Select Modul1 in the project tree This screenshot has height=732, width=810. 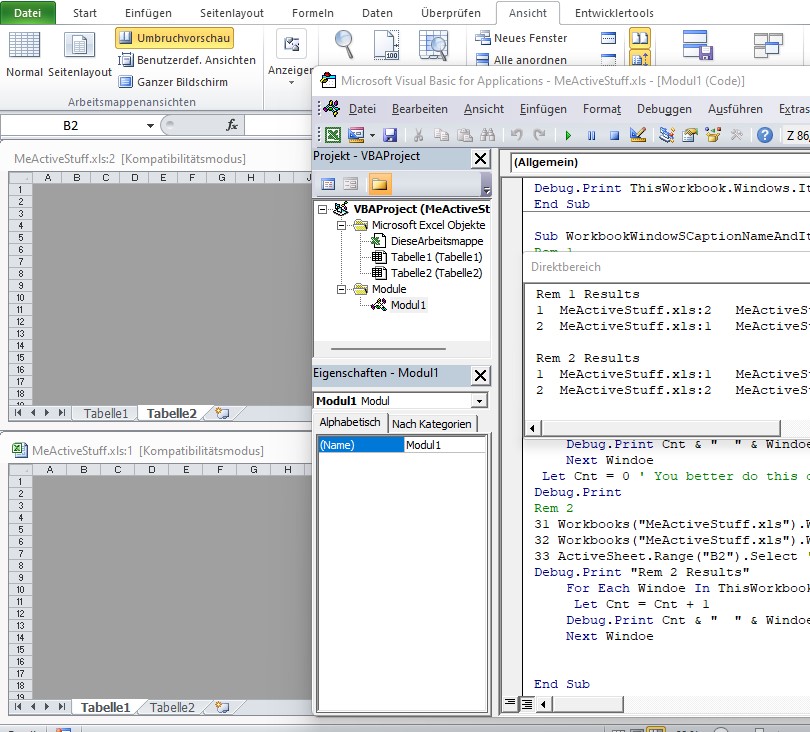pos(408,305)
